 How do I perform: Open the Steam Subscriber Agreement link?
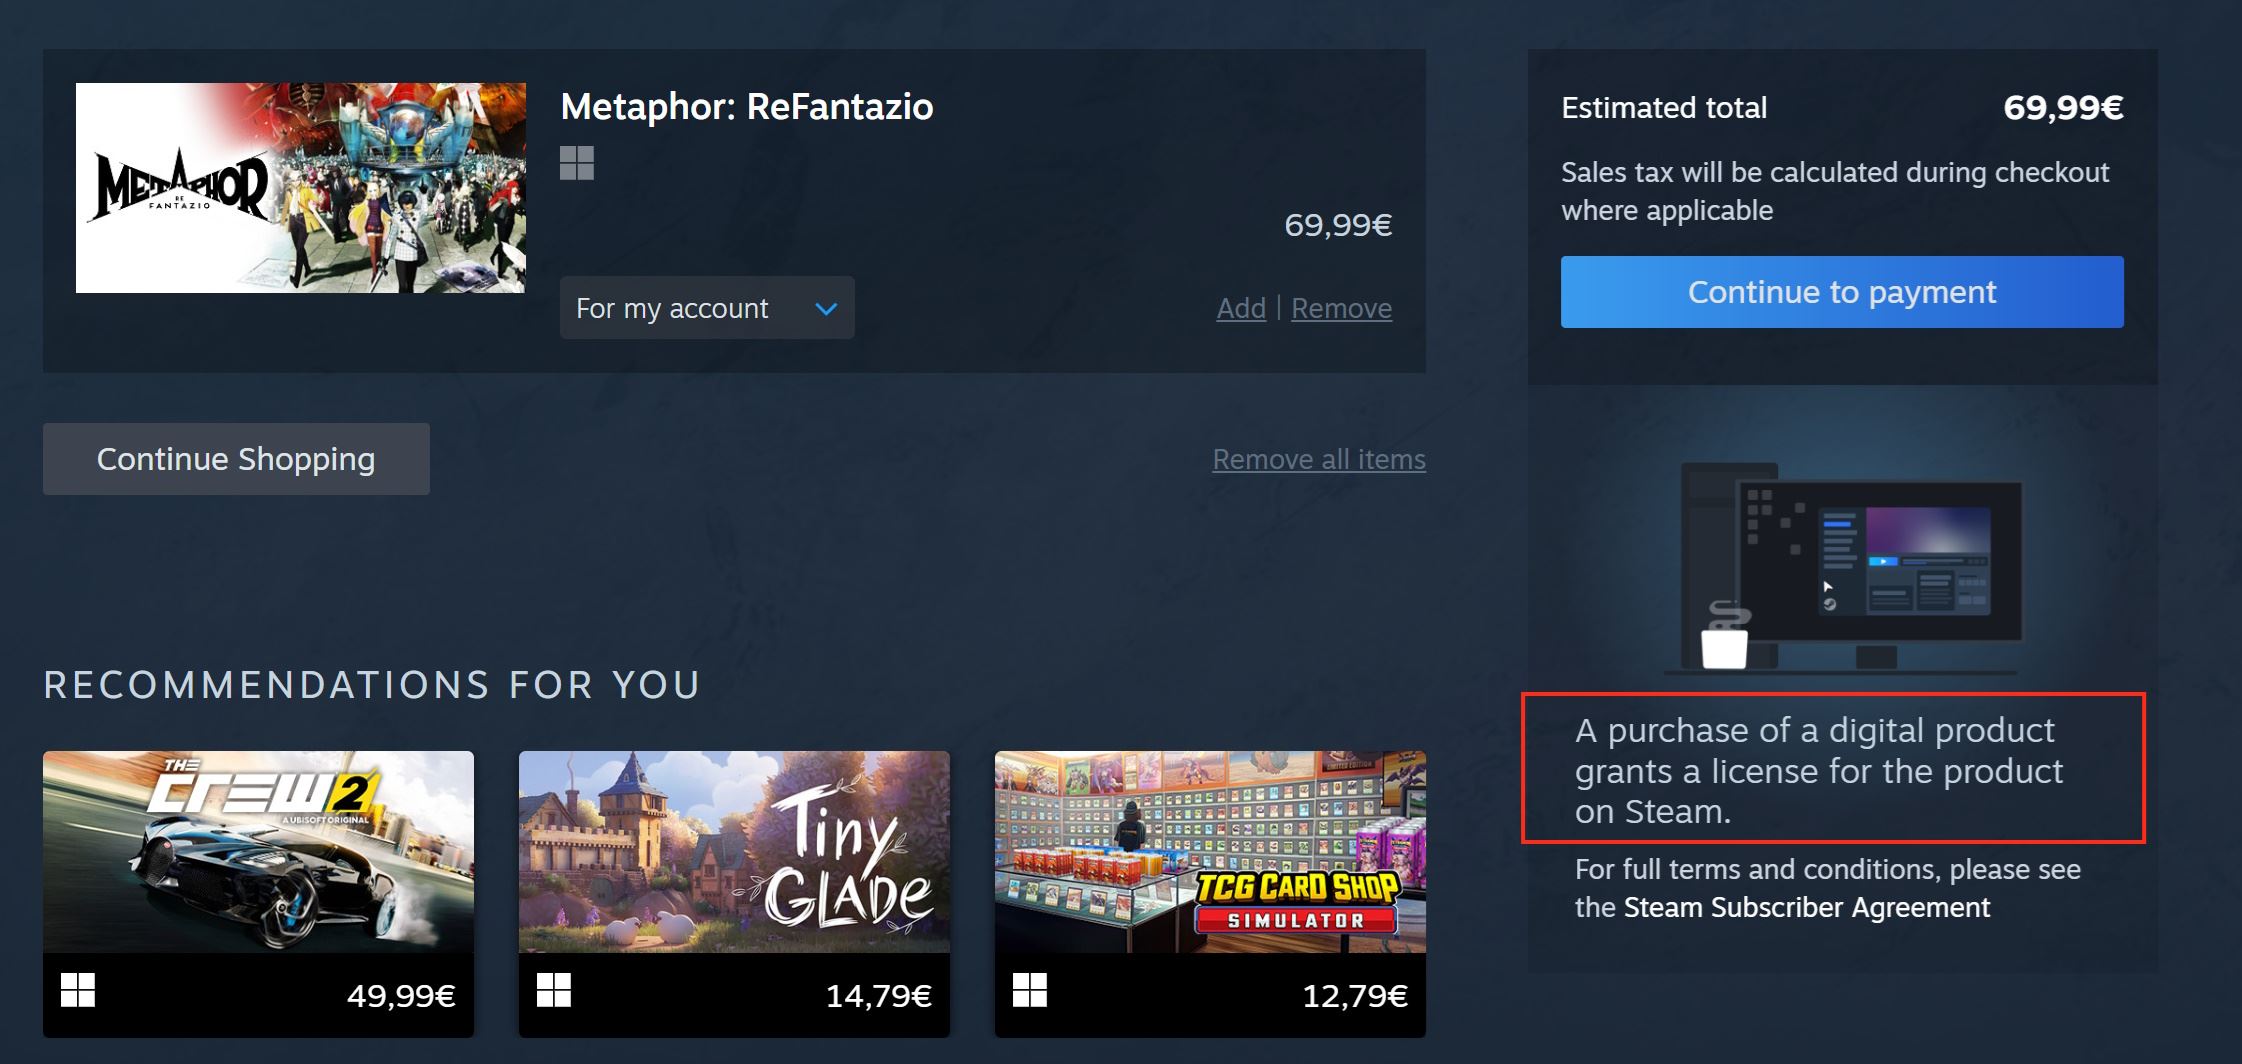click(x=1807, y=907)
